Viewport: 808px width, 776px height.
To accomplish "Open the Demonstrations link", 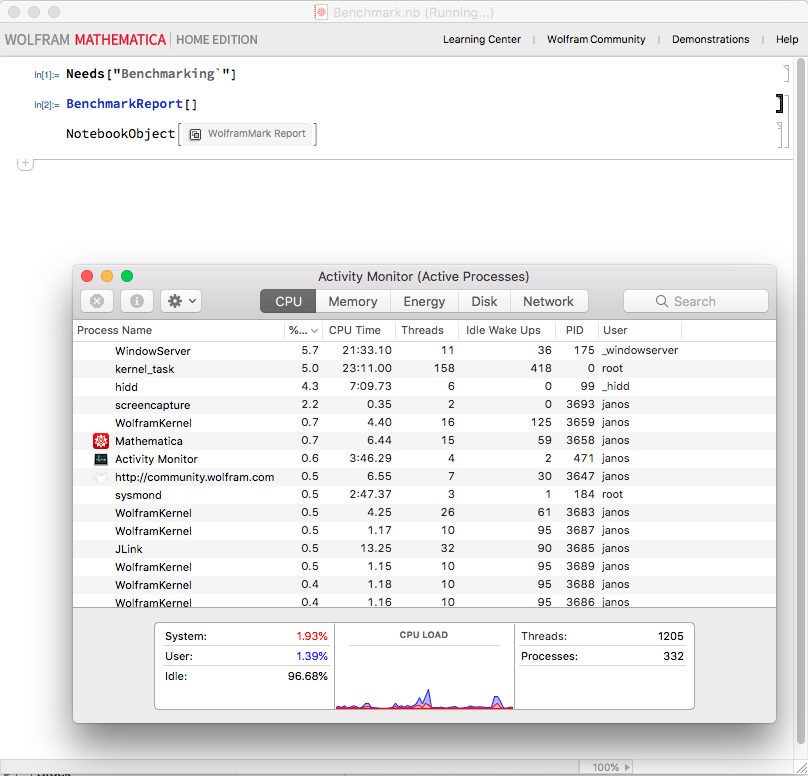I will [x=711, y=39].
